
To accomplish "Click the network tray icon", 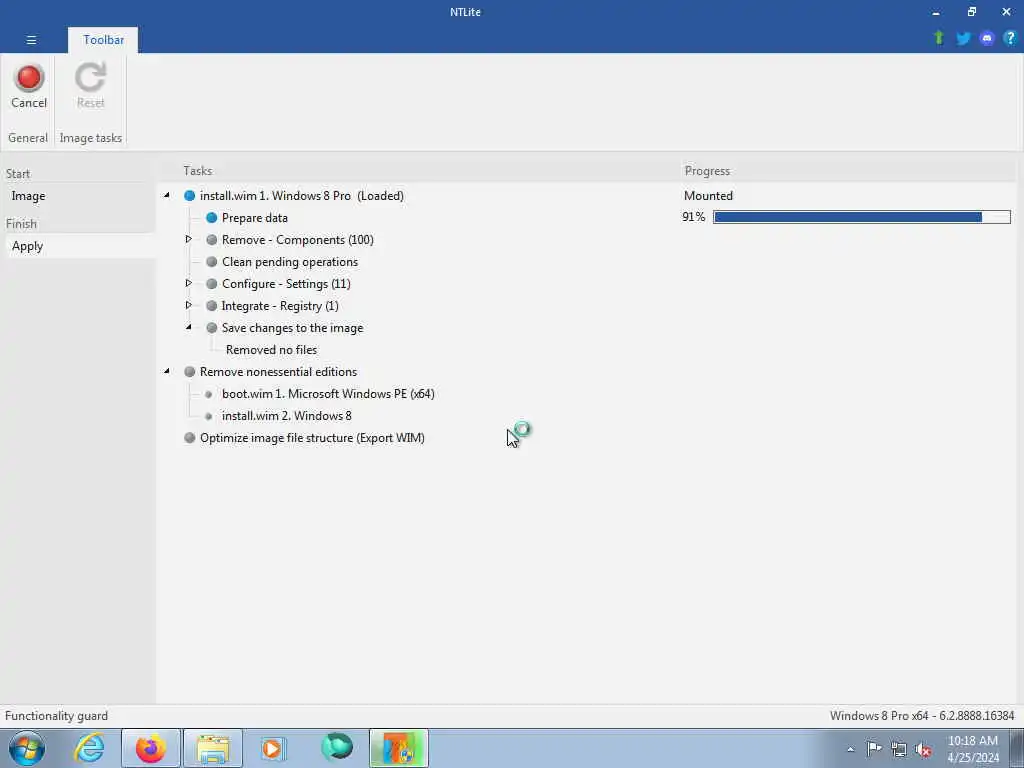I will tap(899, 749).
